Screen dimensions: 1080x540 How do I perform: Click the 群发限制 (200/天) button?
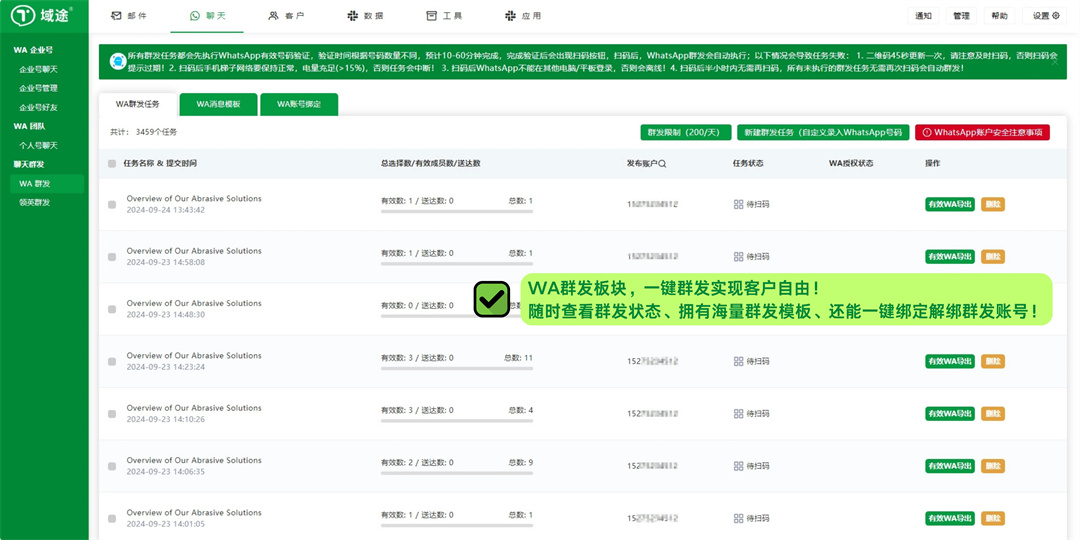pyautogui.click(x=685, y=132)
